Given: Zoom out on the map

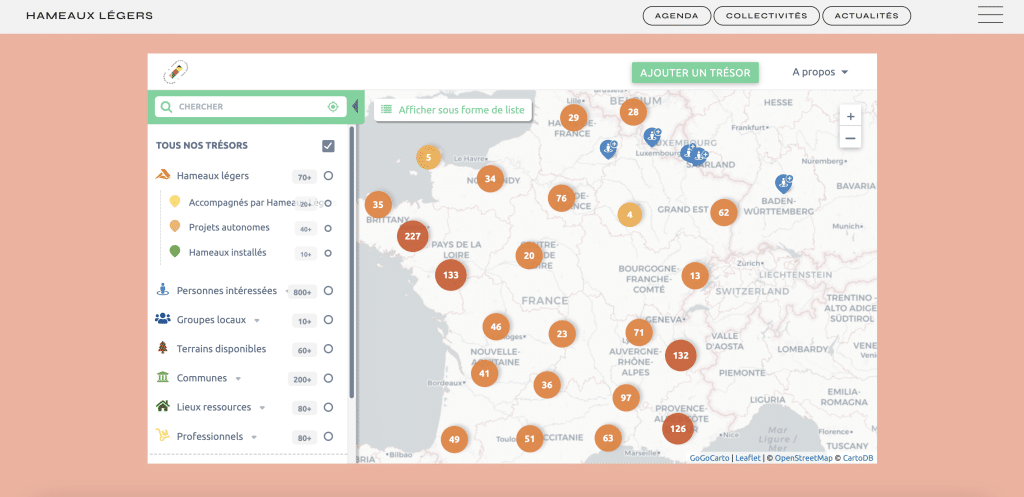Looking at the screenshot, I should (x=850, y=138).
